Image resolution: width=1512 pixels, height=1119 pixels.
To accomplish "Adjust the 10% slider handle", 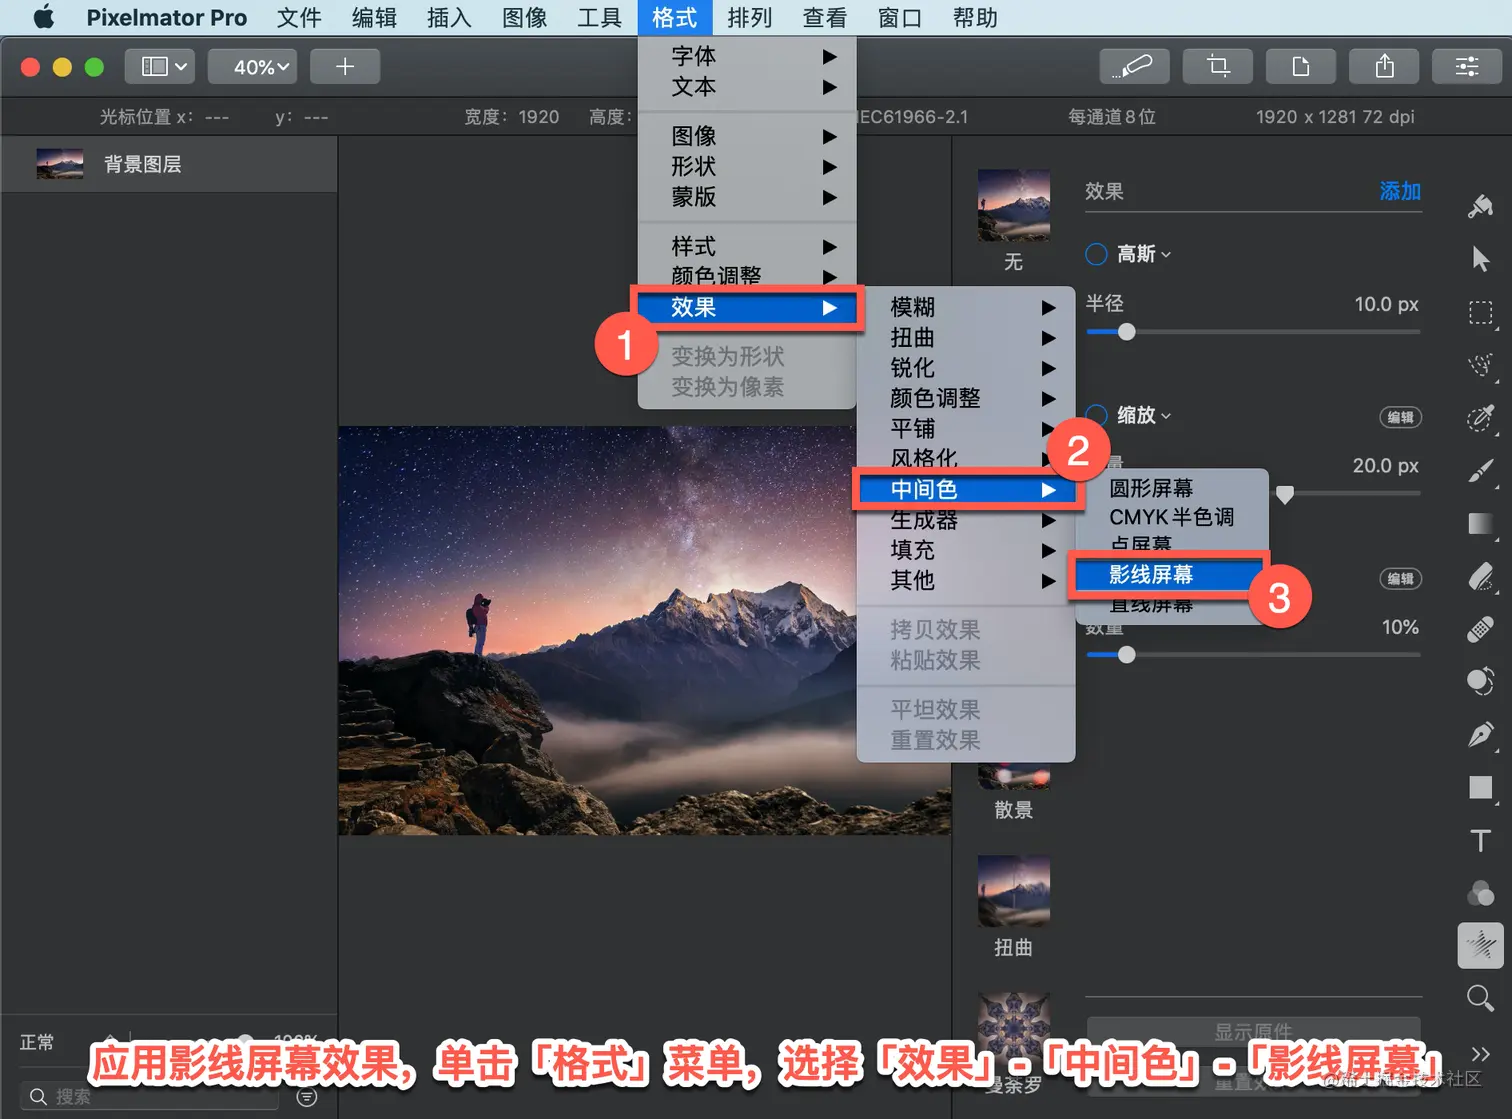I will coord(1126,655).
